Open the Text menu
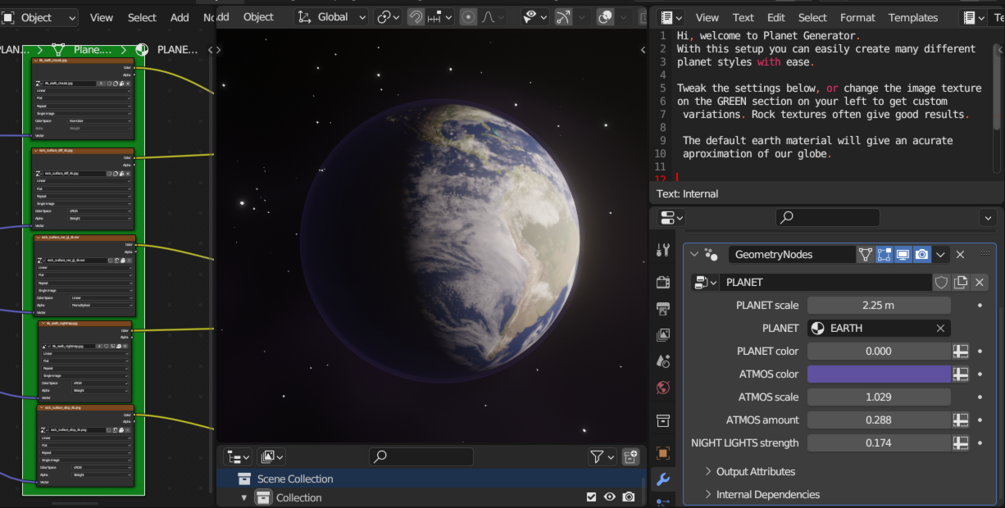This screenshot has width=1005, height=508. pyautogui.click(x=743, y=17)
